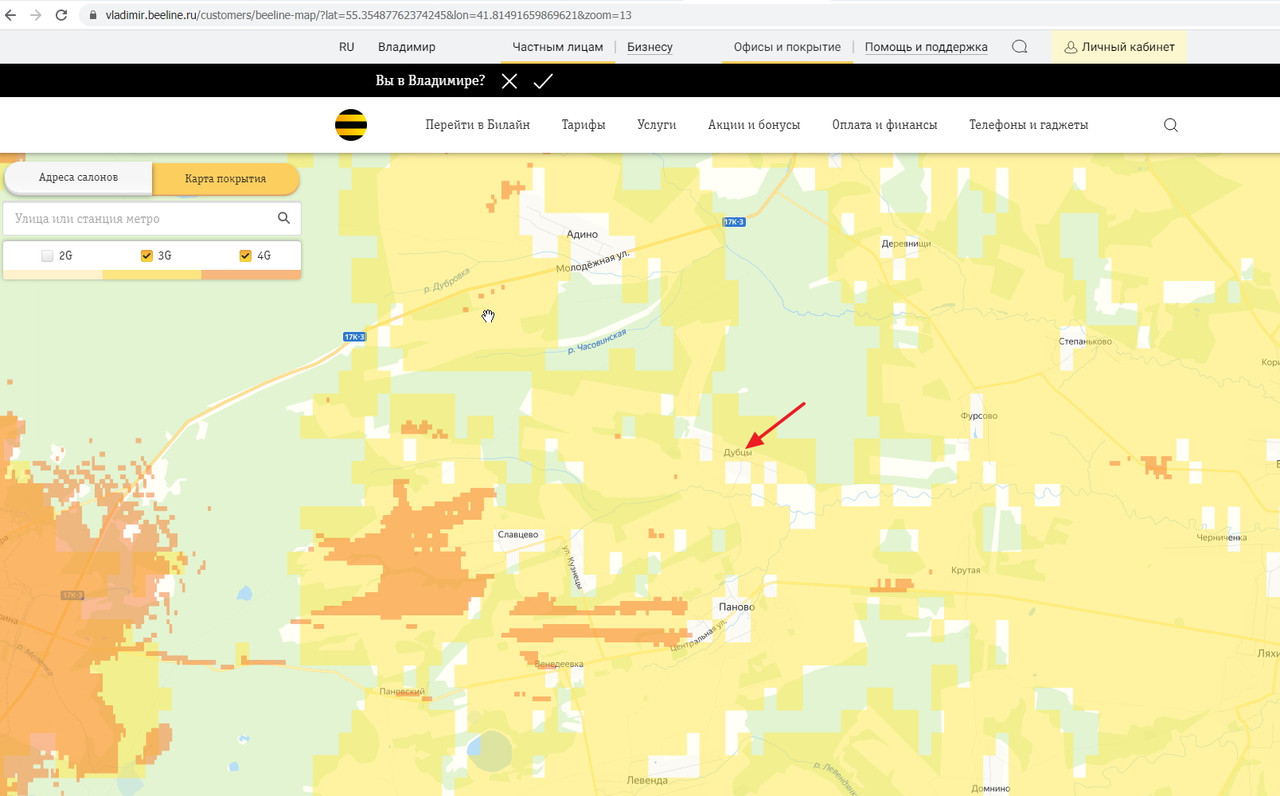
Task: Toggle the 2G coverage checkbox
Action: [47, 256]
